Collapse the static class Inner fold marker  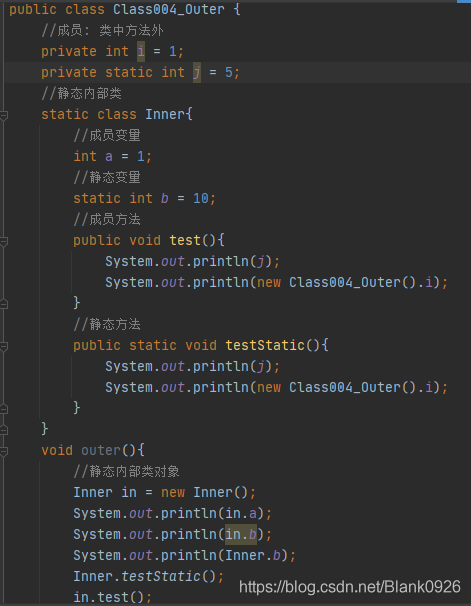pyautogui.click(x=3, y=115)
